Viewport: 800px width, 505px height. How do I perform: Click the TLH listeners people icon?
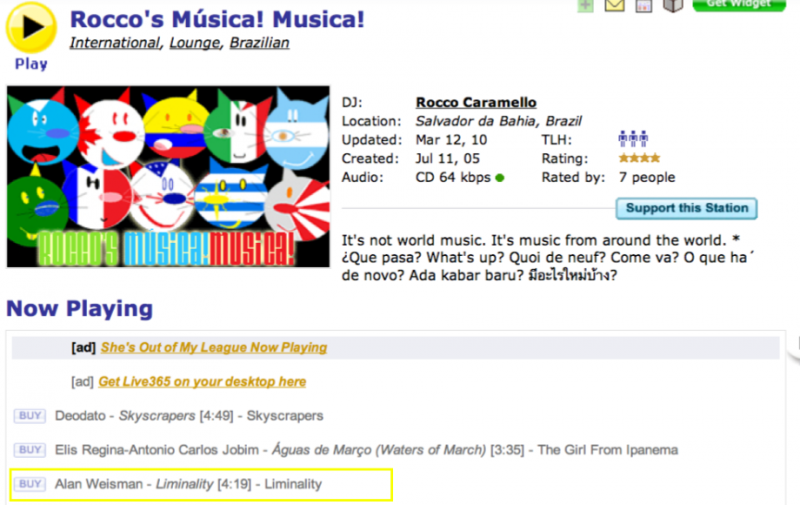pyautogui.click(x=633, y=139)
